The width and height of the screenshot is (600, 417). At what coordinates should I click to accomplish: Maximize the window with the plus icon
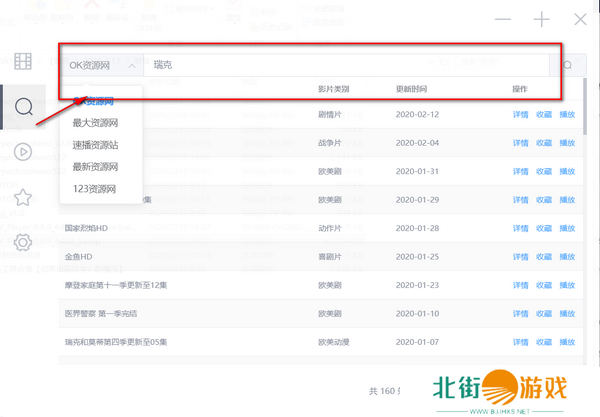click(x=542, y=19)
